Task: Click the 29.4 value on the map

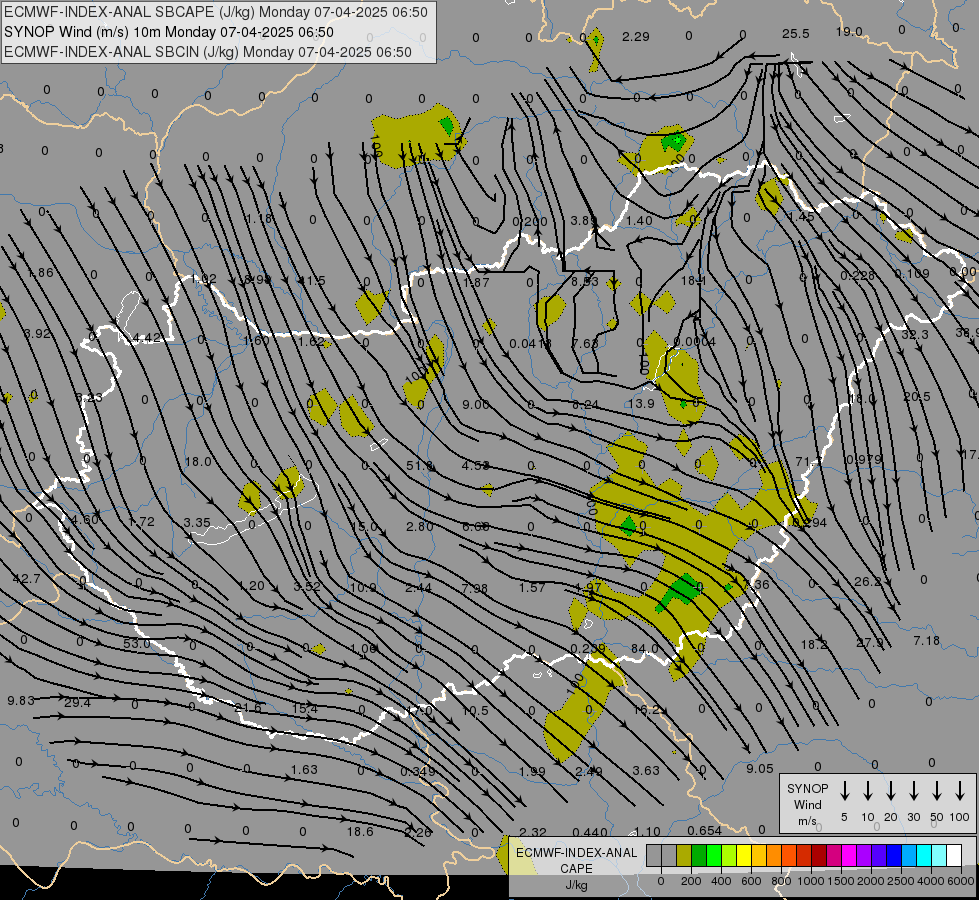Action: [77, 703]
